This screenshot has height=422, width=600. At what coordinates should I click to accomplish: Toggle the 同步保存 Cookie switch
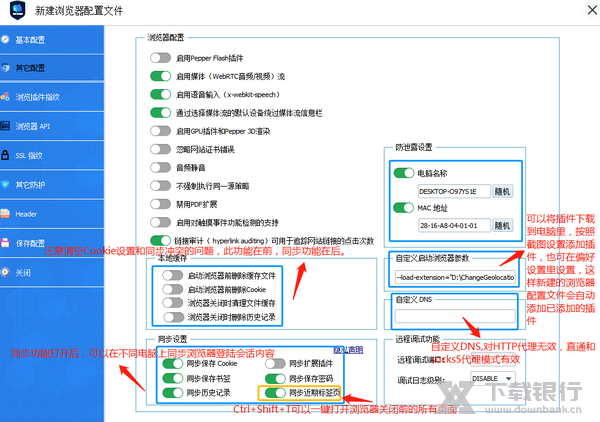tap(173, 363)
